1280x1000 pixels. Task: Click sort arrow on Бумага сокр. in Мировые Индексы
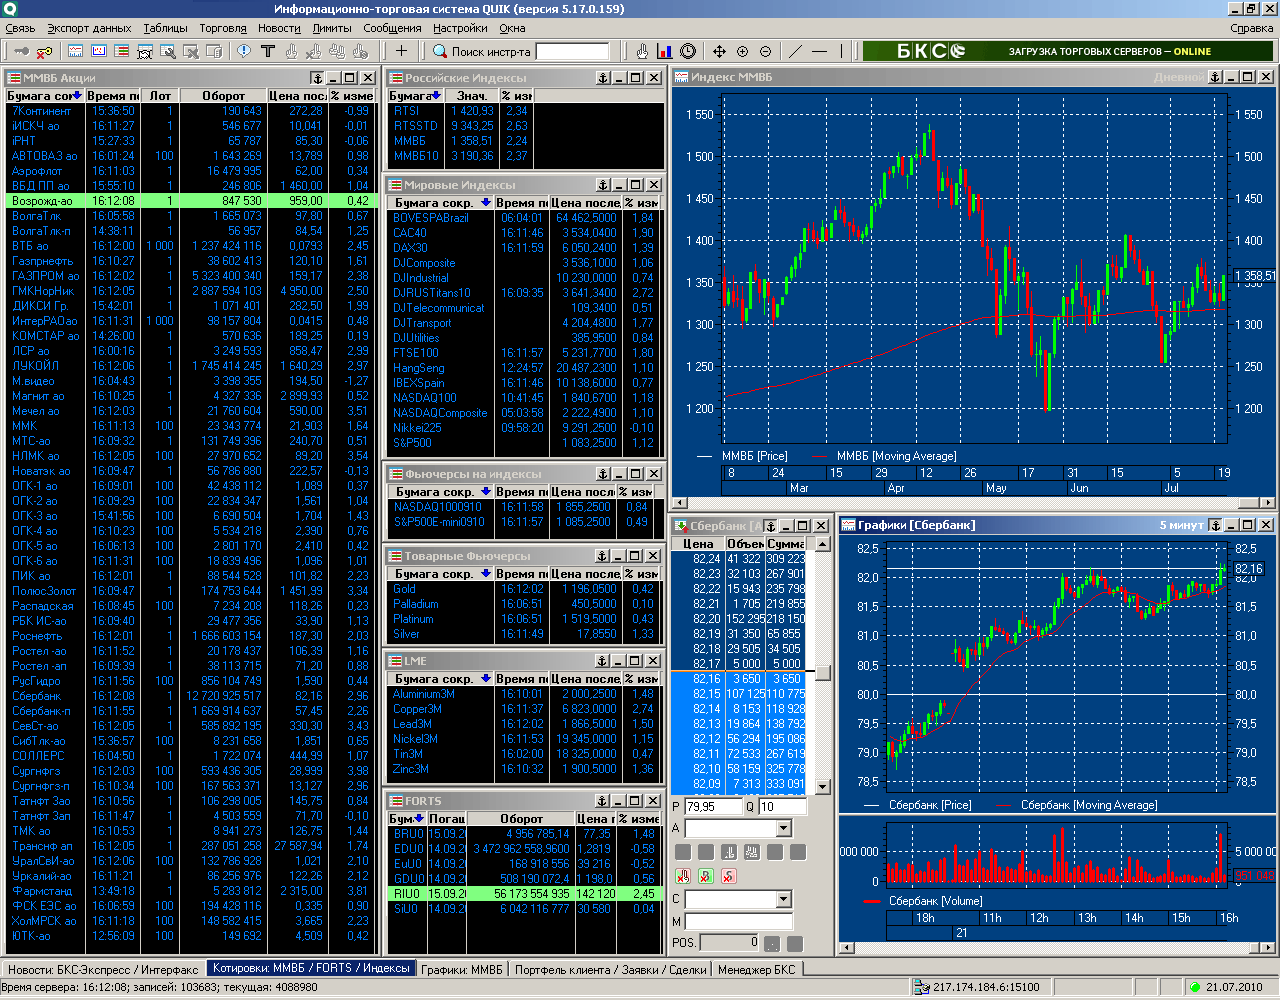[486, 203]
